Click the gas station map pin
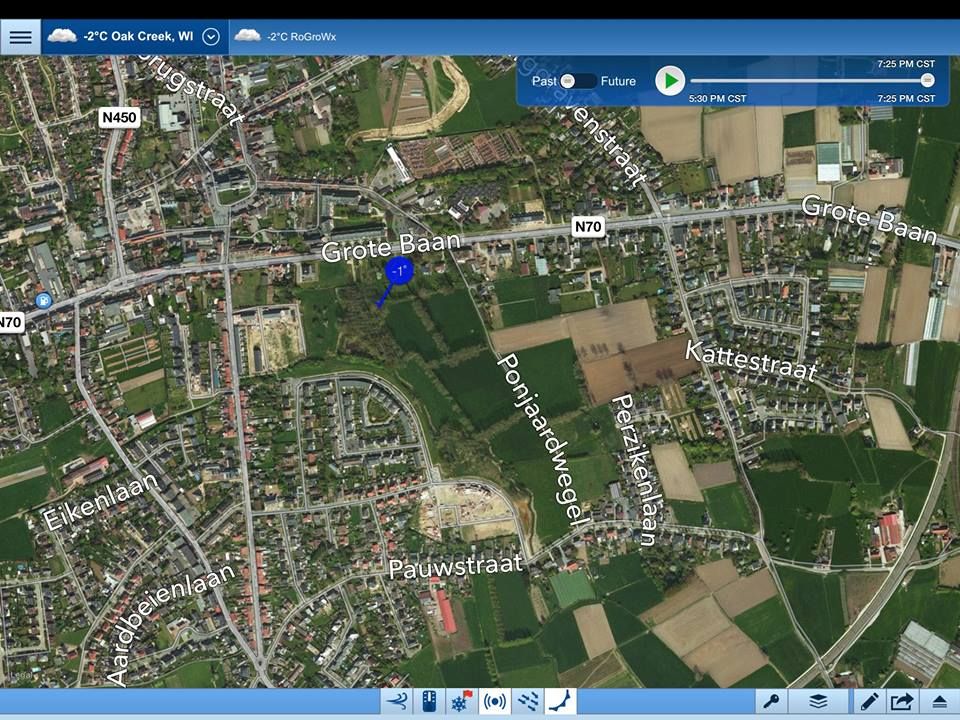Image resolution: width=960 pixels, height=720 pixels. [43, 300]
